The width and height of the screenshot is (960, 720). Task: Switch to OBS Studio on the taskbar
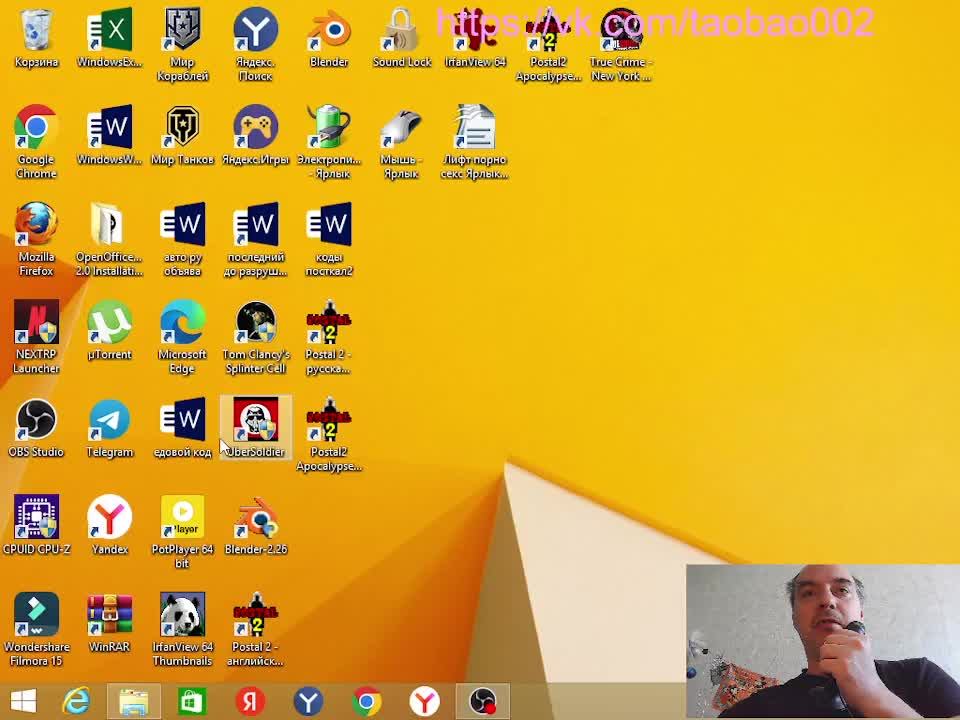point(482,701)
